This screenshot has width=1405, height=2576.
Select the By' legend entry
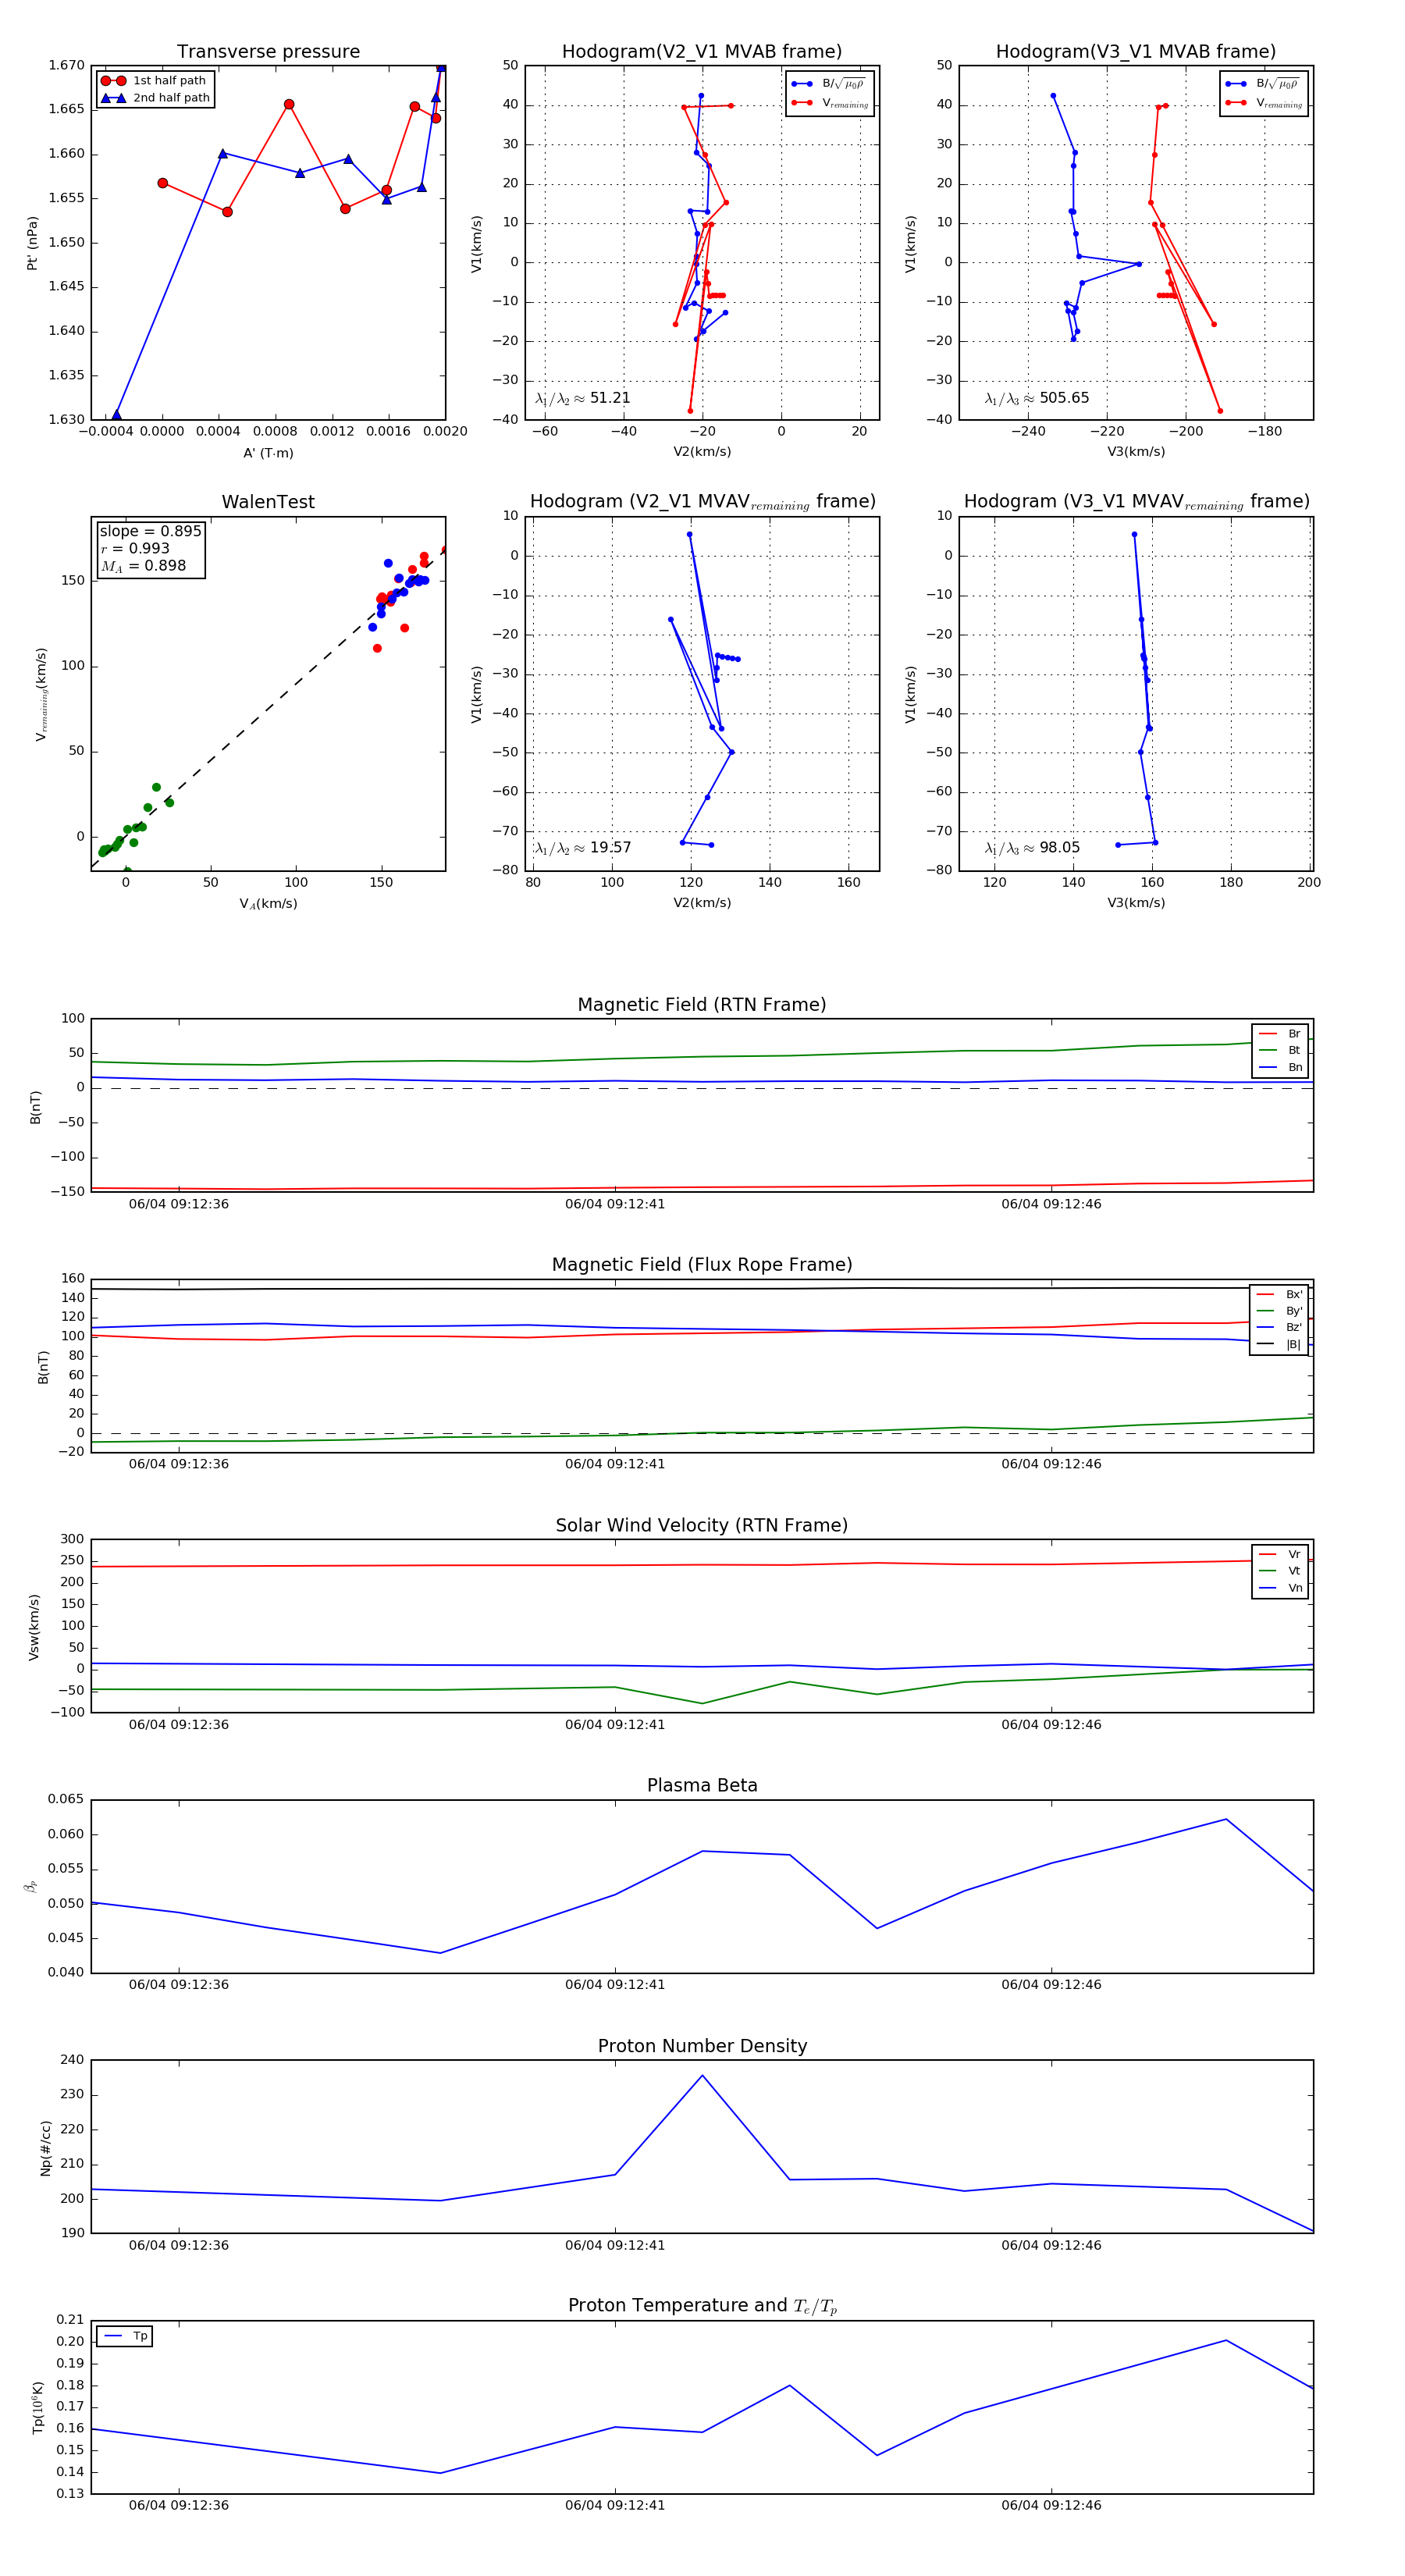click(x=1279, y=1311)
